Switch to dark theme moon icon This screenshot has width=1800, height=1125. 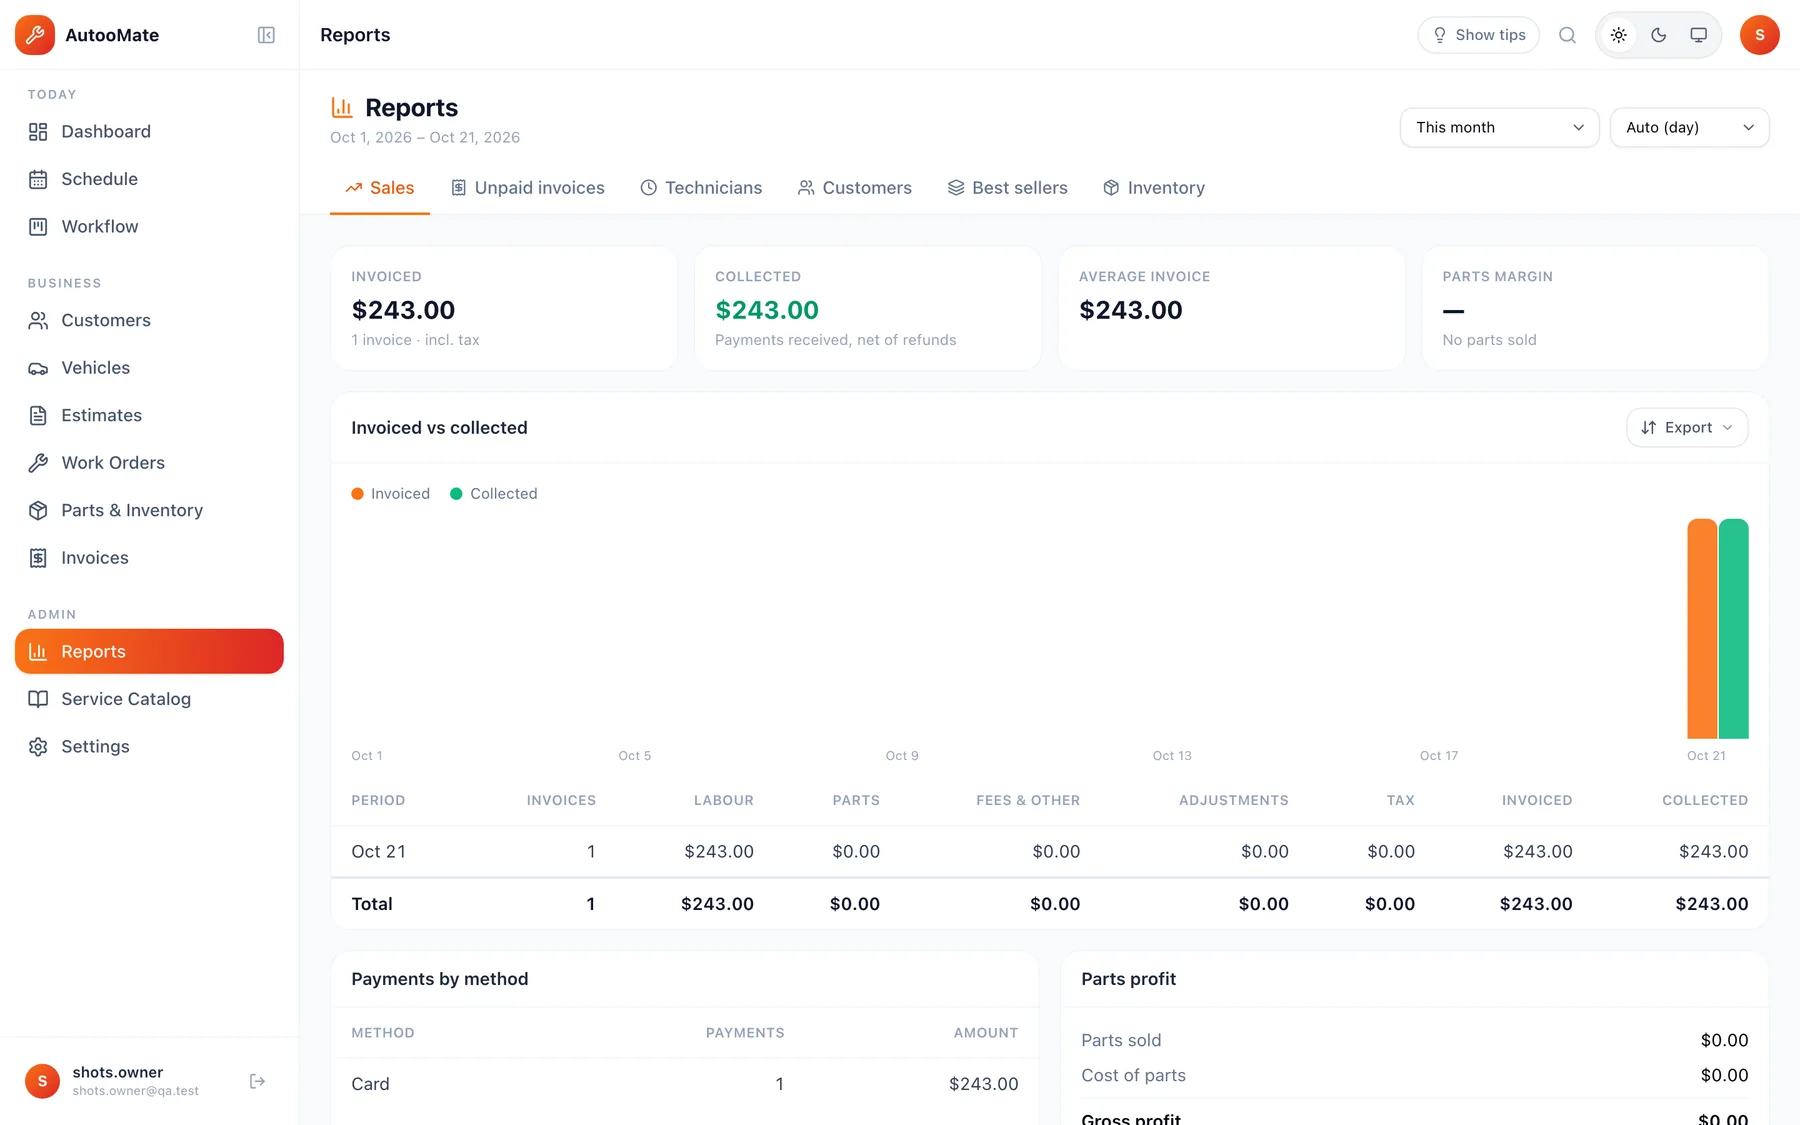point(1659,35)
